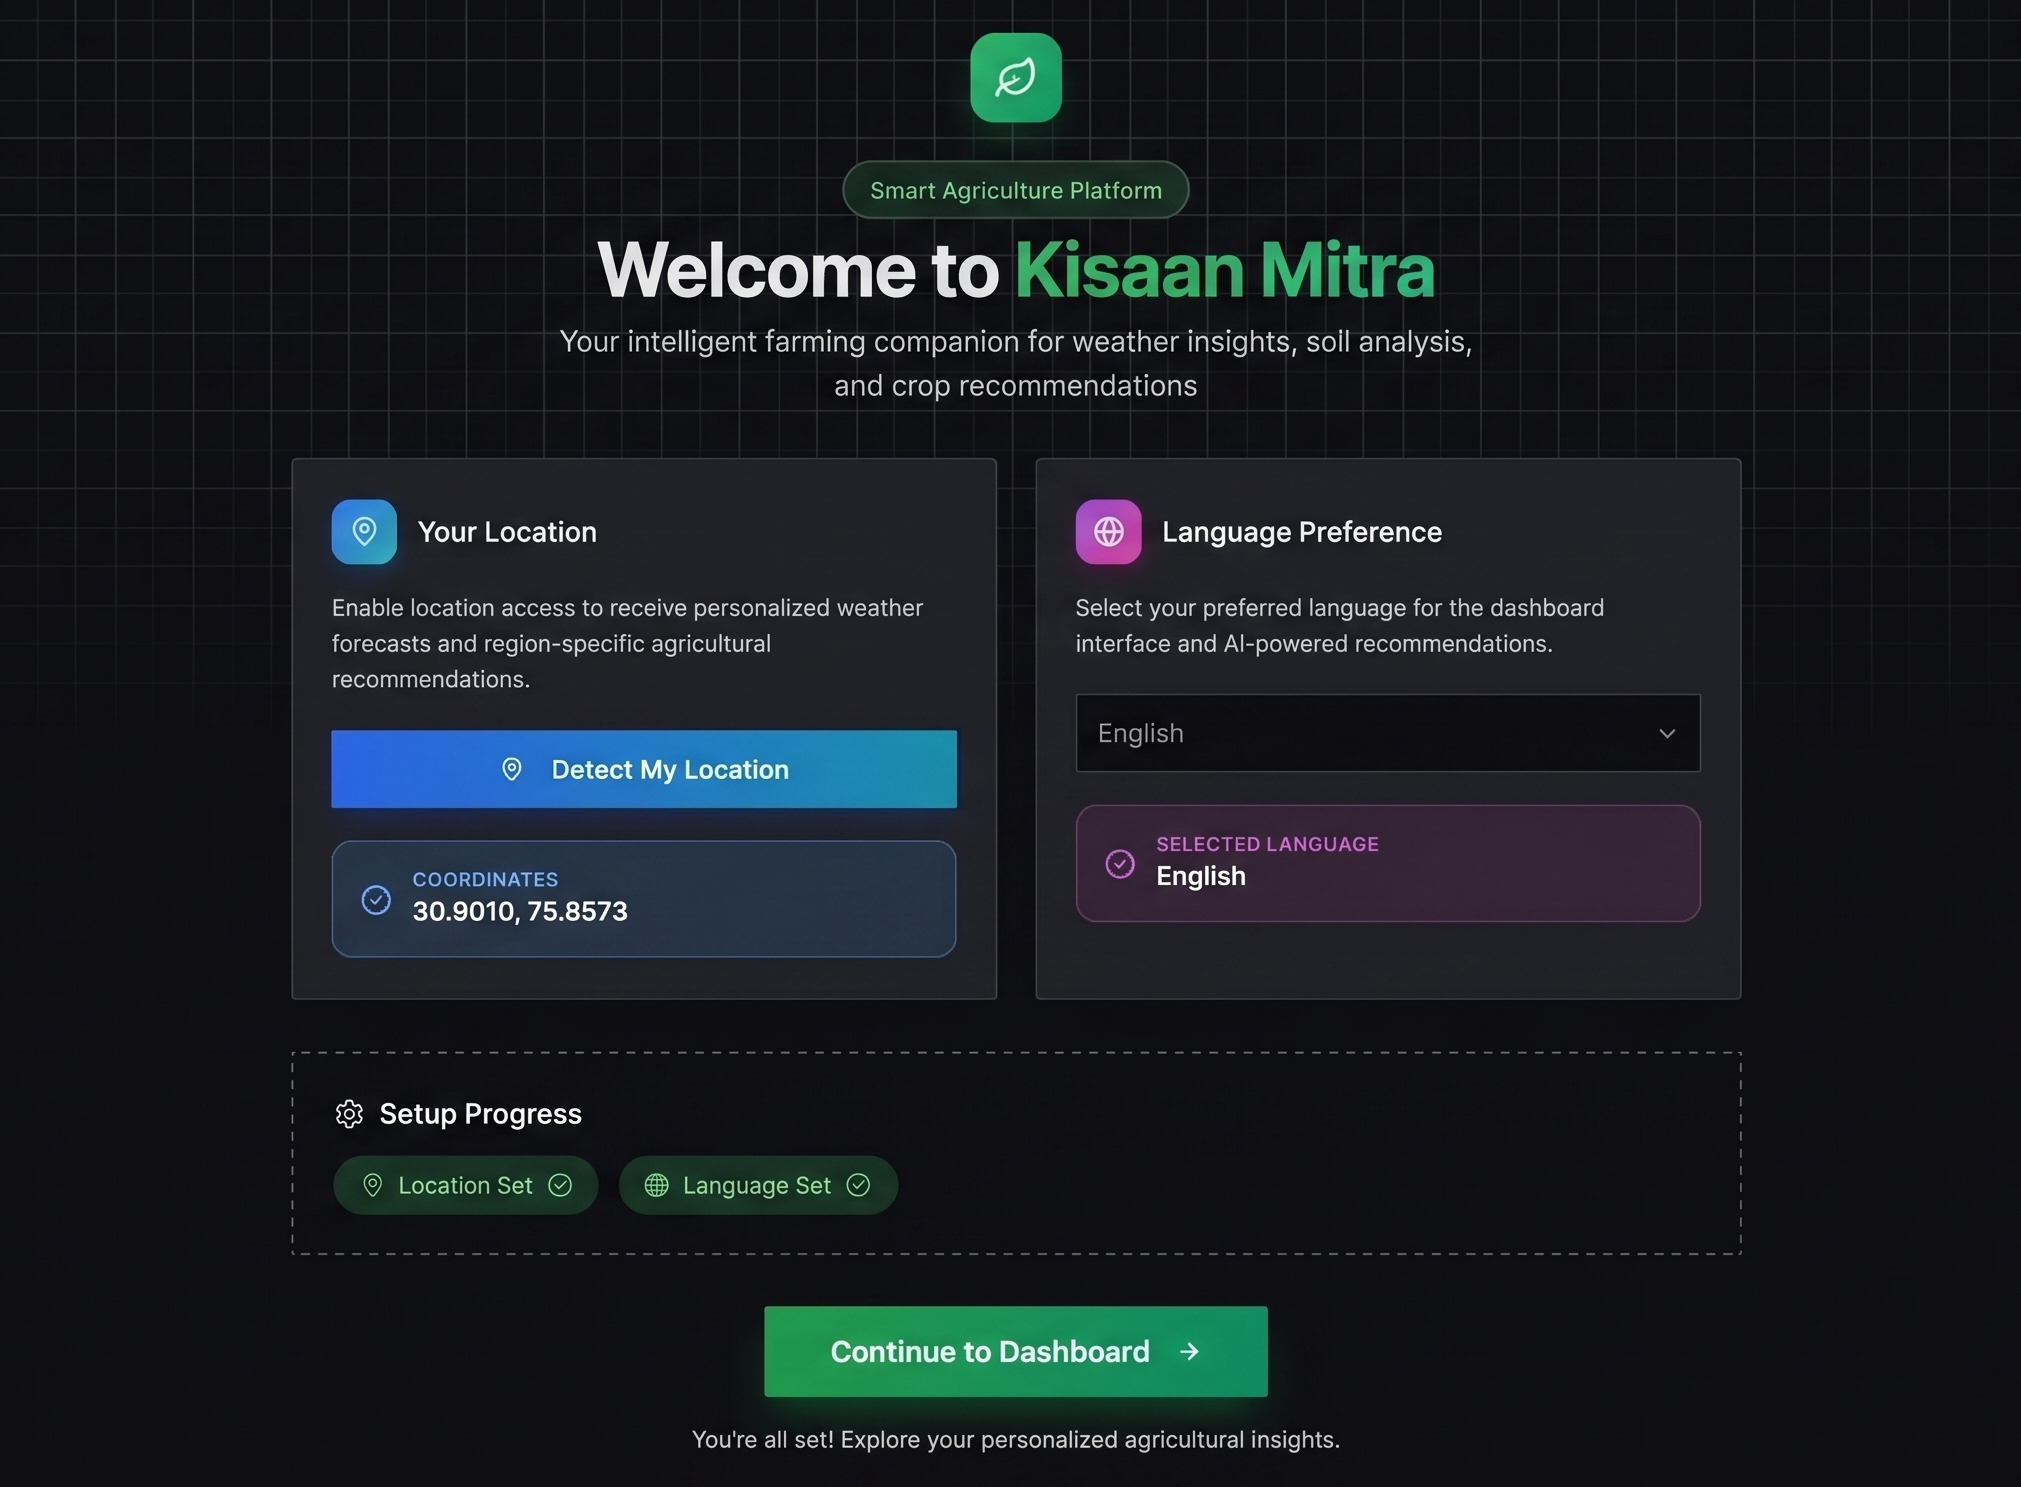Click the COORDINATES label text
Image resolution: width=2021 pixels, height=1487 pixels.
pos(485,880)
